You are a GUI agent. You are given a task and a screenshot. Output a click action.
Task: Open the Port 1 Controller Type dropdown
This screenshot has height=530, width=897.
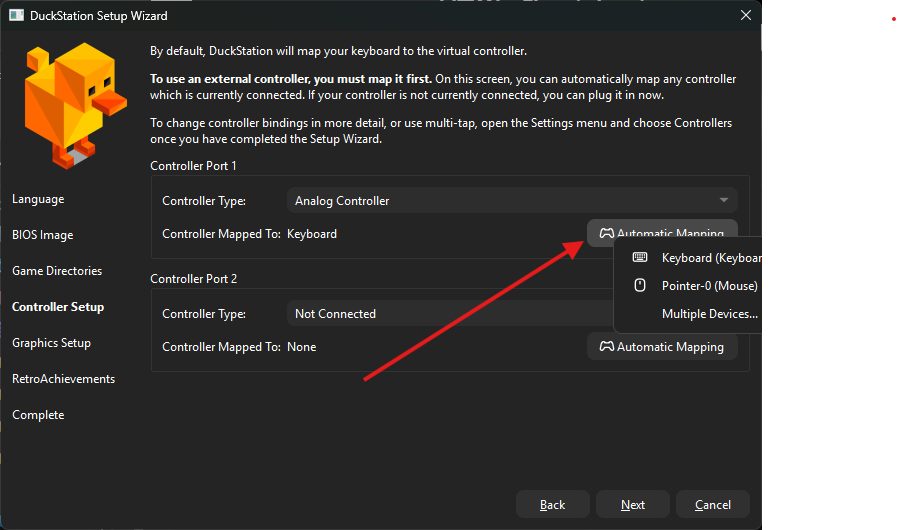click(512, 201)
